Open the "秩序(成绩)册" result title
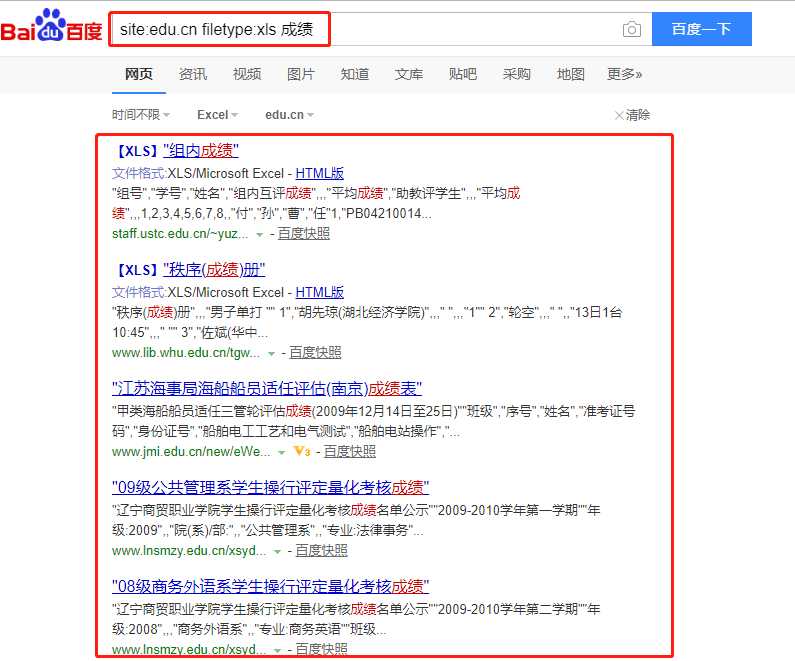The height and width of the screenshot is (661, 795). click(x=214, y=270)
